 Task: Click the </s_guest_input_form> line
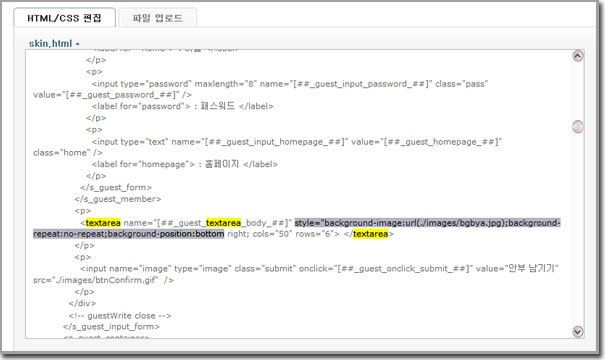click(111, 327)
